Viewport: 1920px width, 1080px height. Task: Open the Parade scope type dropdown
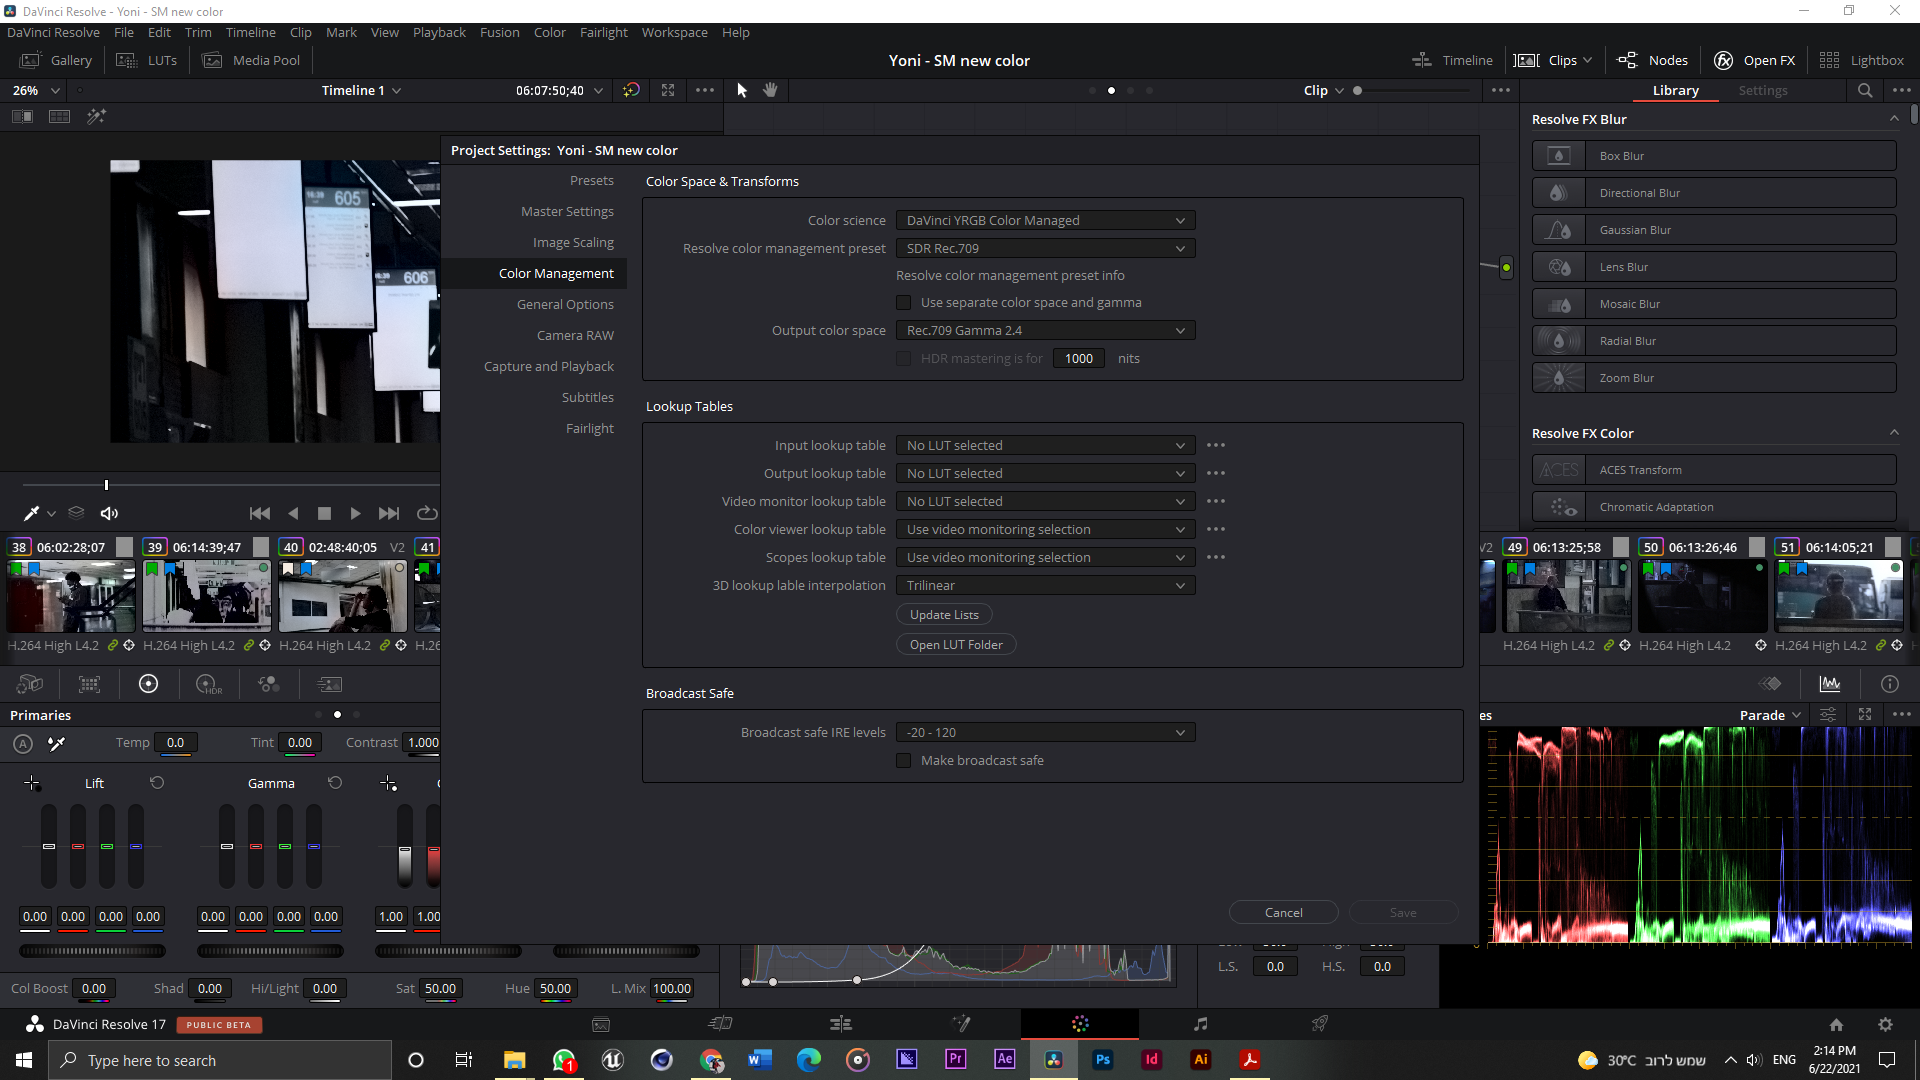1770,715
